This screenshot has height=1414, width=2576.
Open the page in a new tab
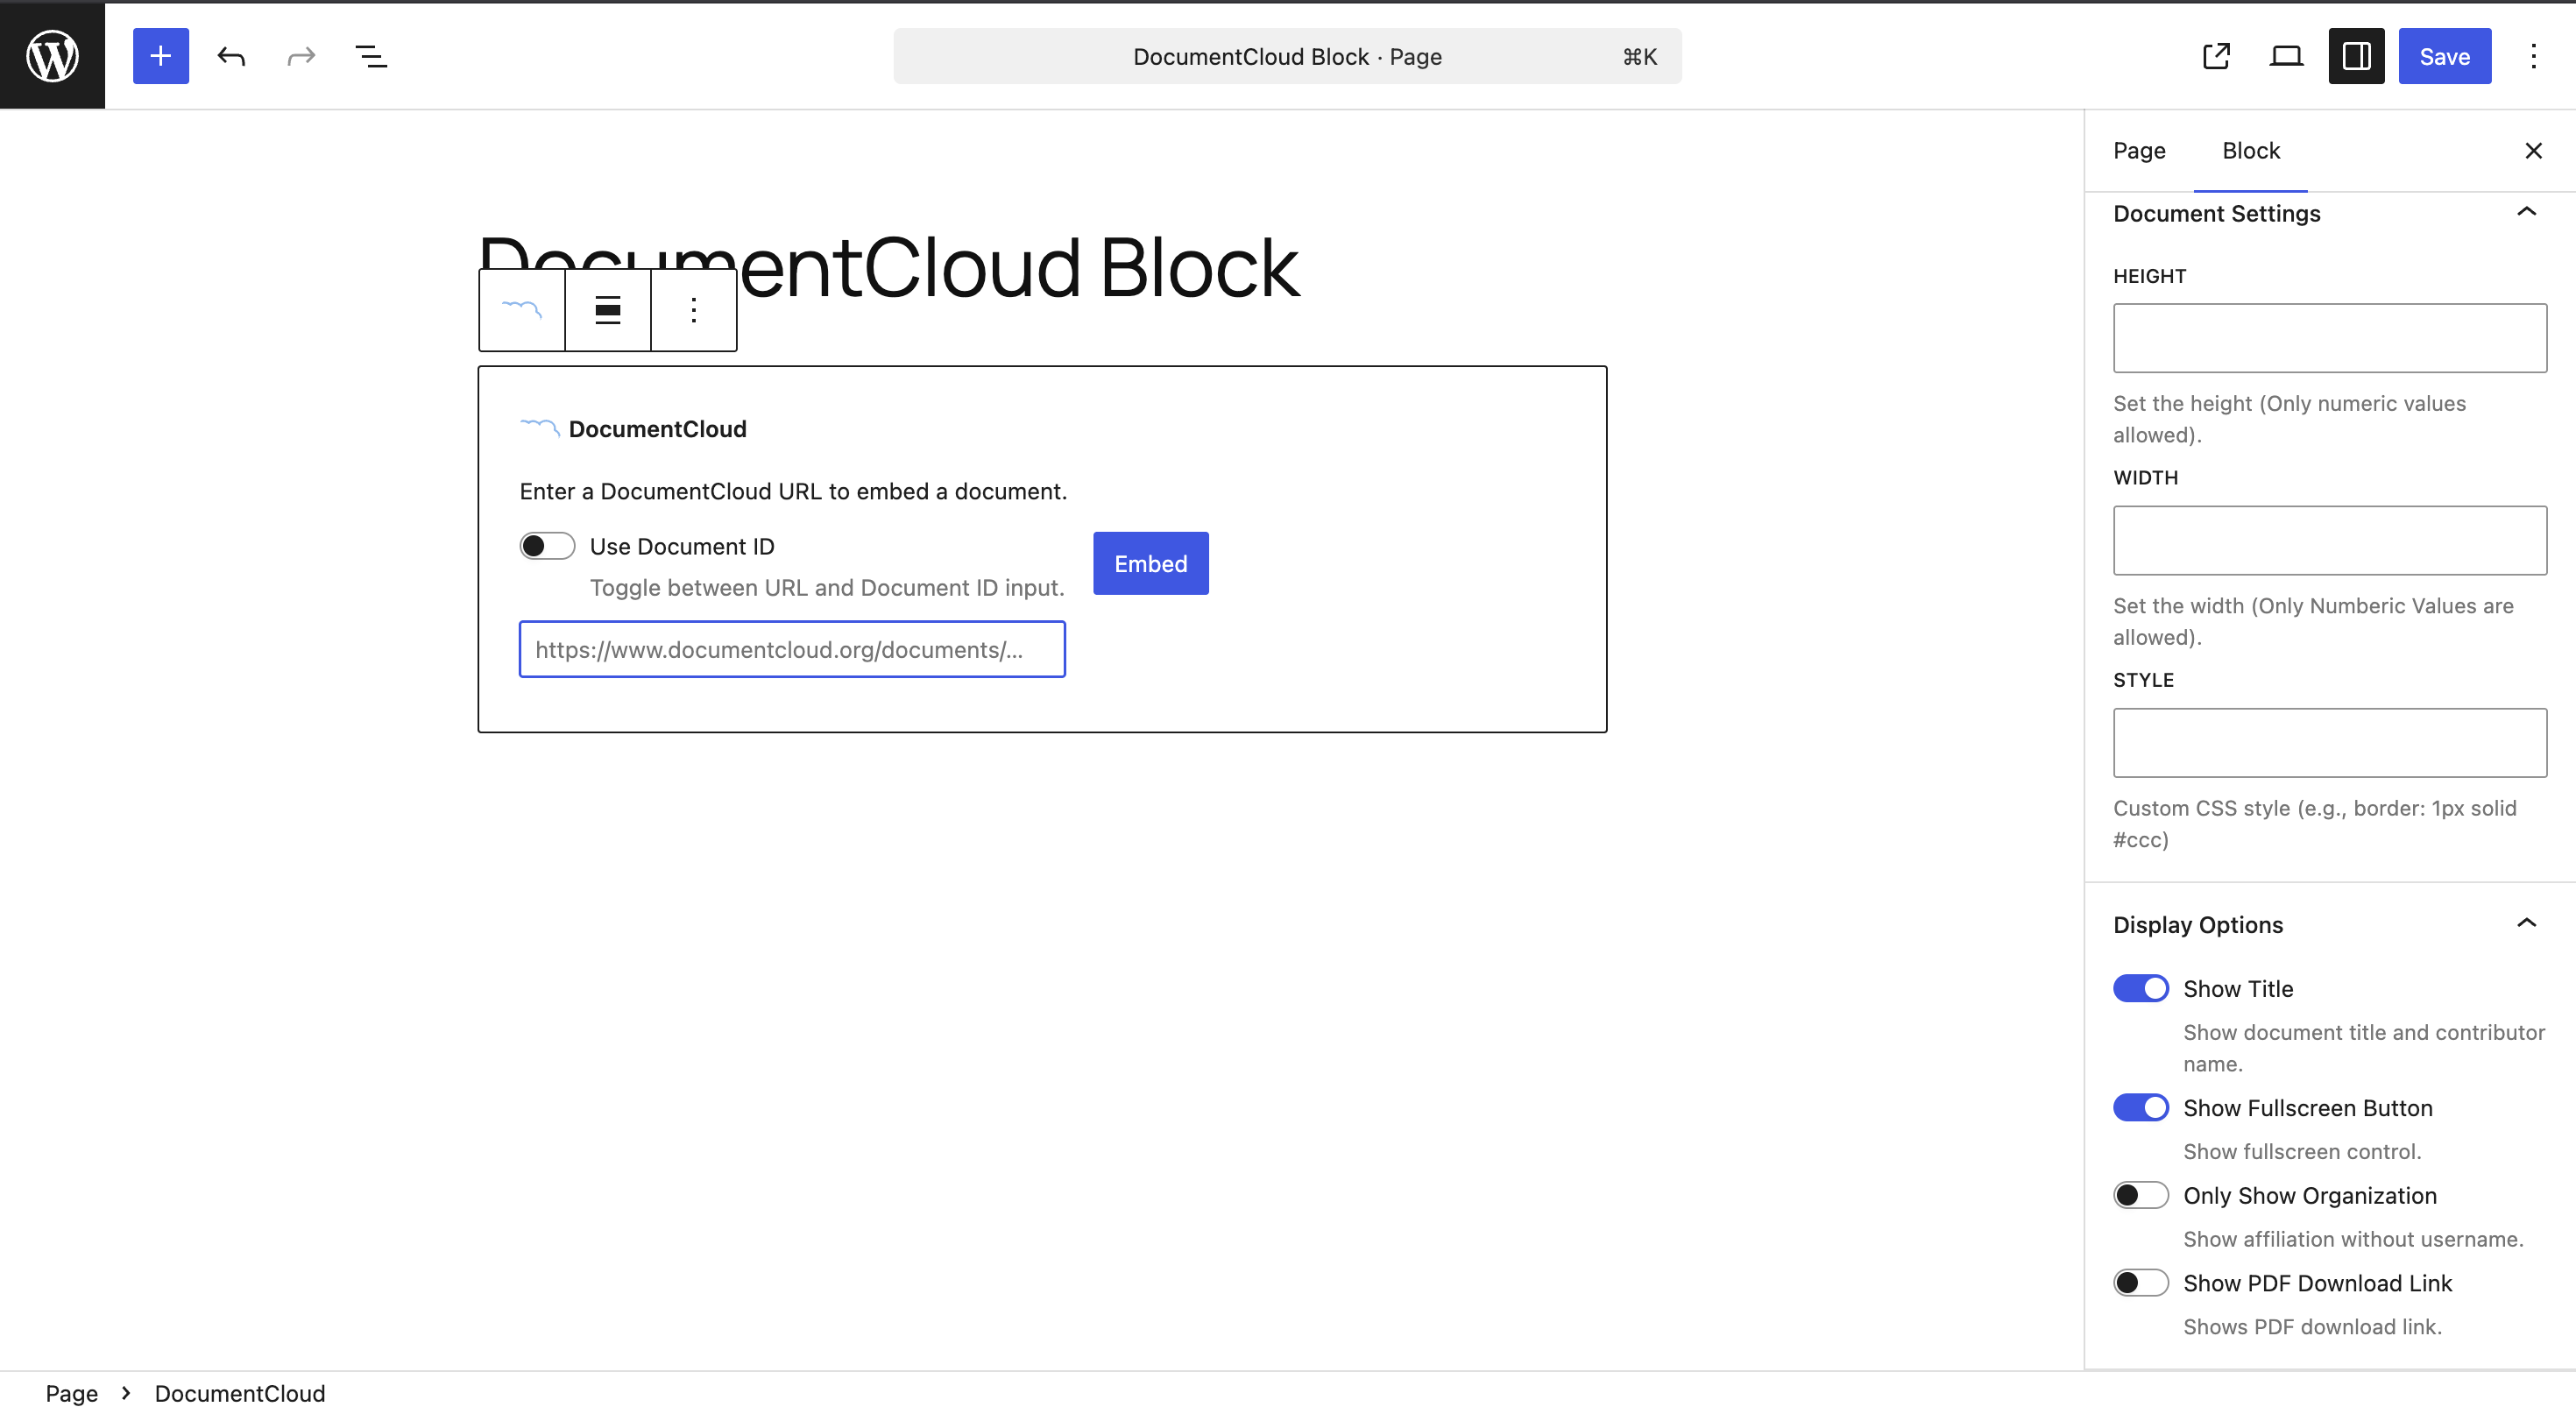point(2216,56)
